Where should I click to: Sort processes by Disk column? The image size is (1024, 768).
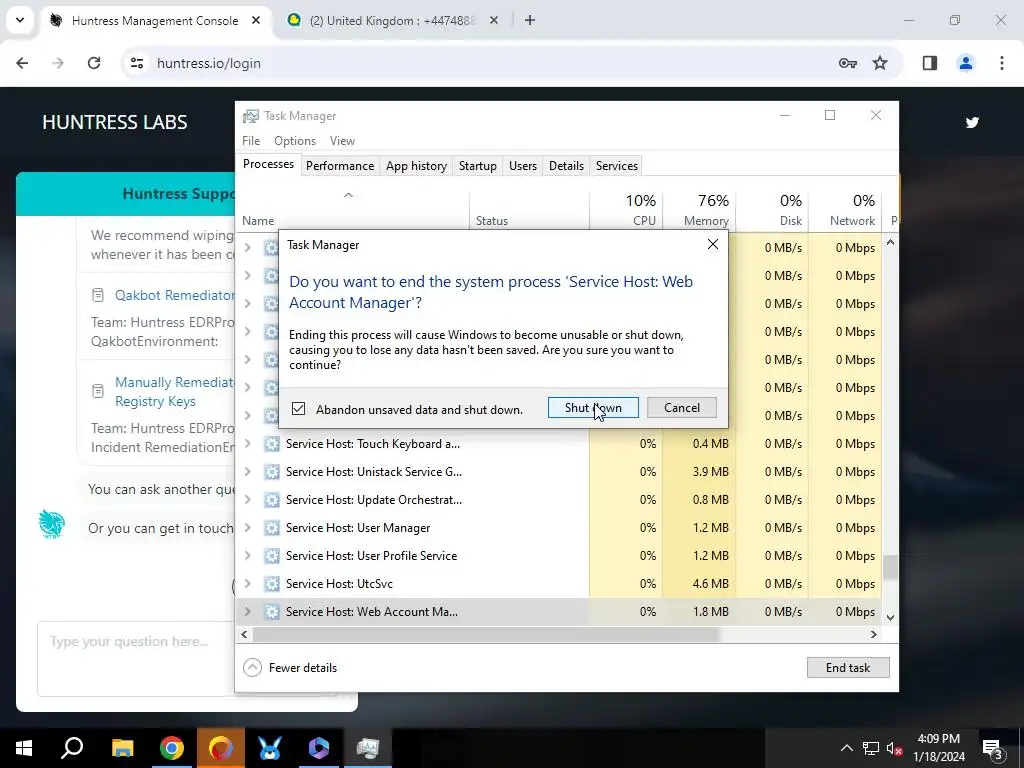[772, 210]
